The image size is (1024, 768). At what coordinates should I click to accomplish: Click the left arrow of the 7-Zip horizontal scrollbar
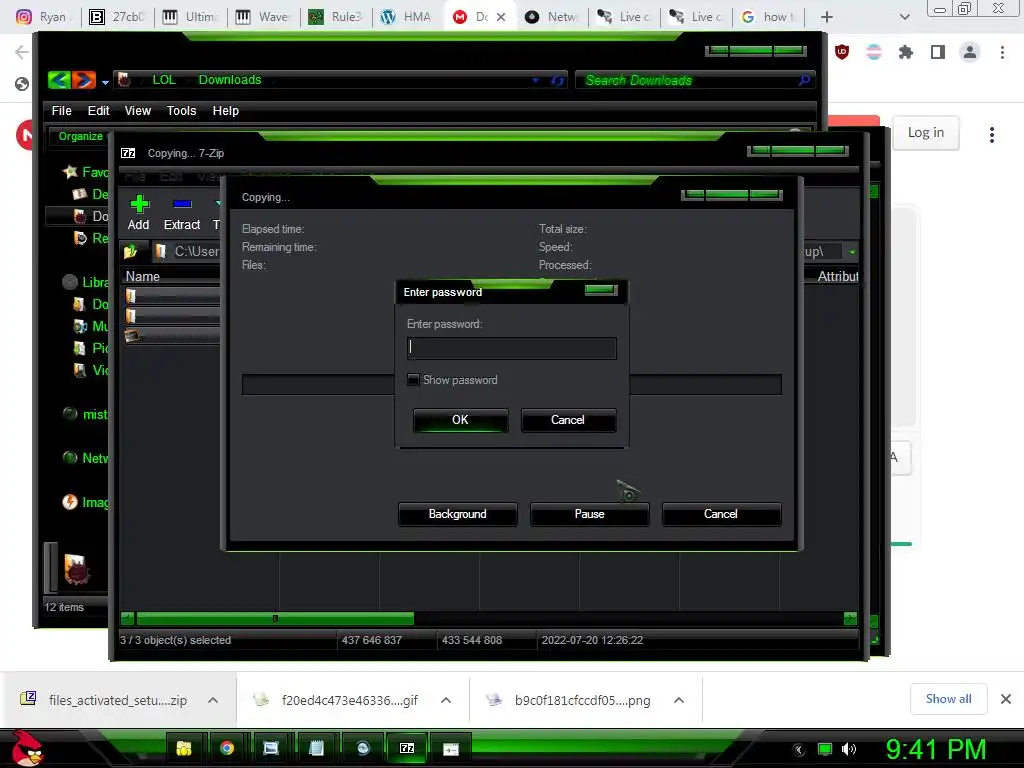coord(127,618)
